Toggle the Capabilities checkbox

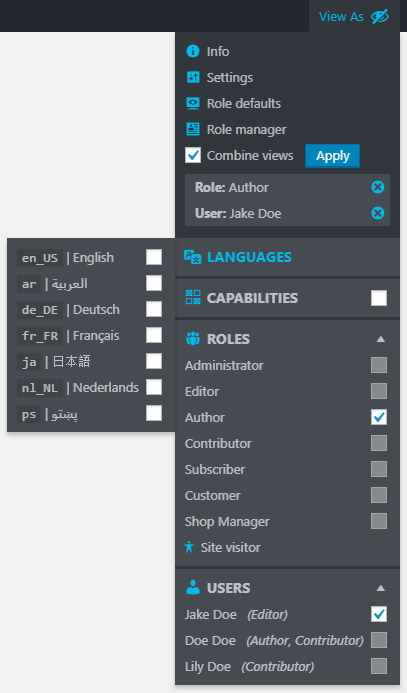click(379, 298)
